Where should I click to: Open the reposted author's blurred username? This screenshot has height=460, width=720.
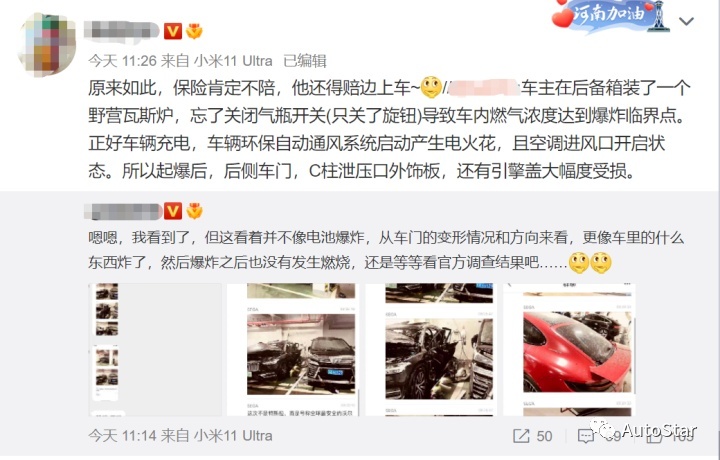123,211
